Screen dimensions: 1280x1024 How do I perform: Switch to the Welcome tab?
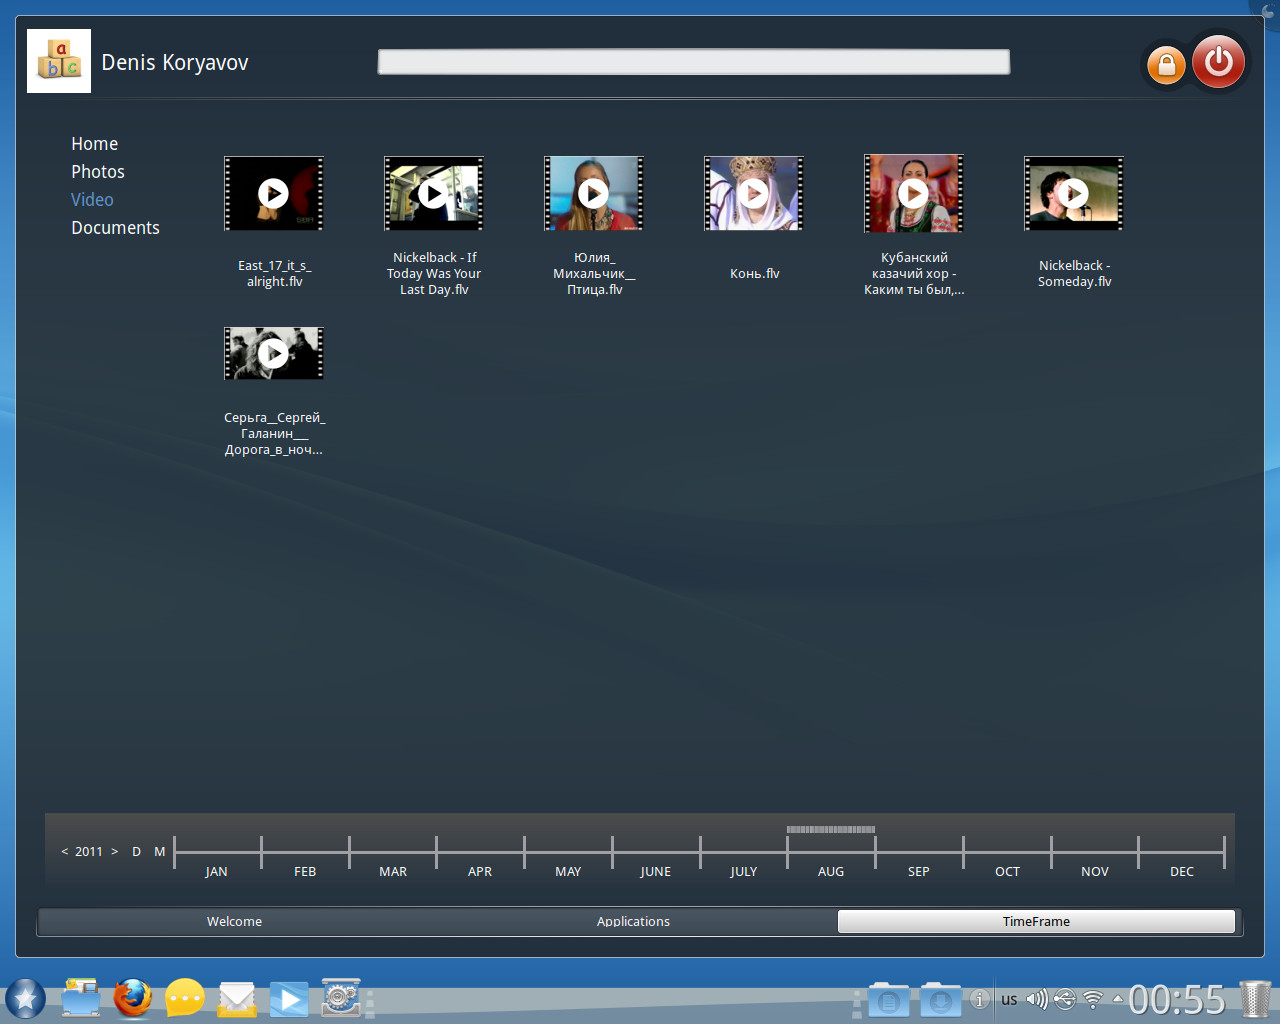[x=234, y=921]
